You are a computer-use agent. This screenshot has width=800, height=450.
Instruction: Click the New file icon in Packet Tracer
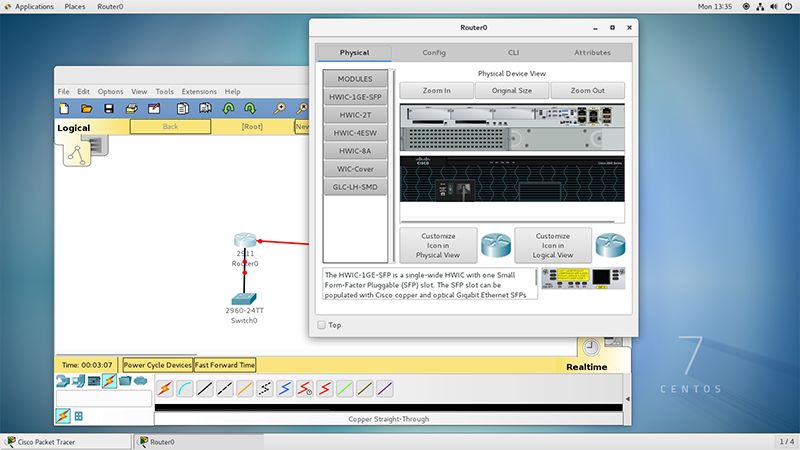64,108
